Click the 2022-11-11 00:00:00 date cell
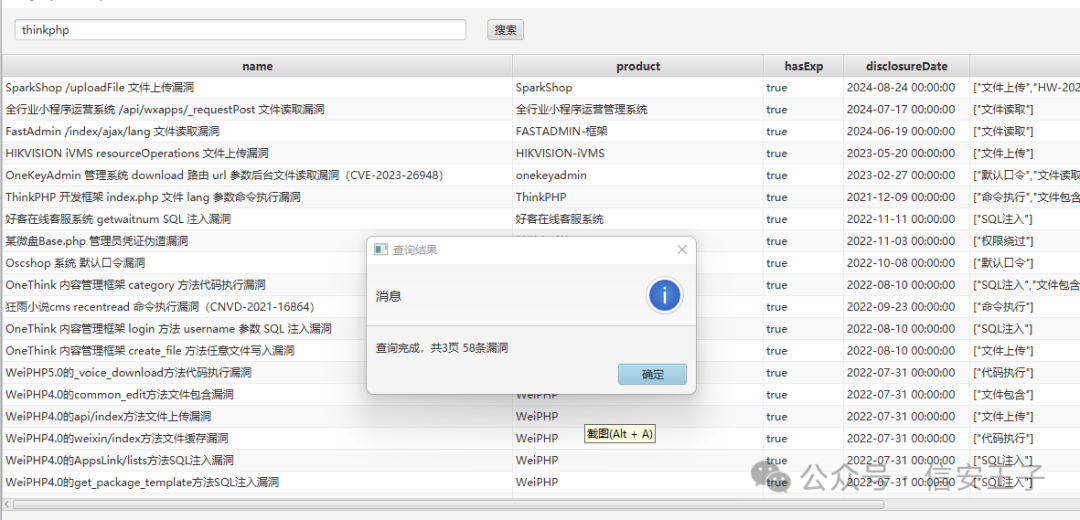 [906, 220]
